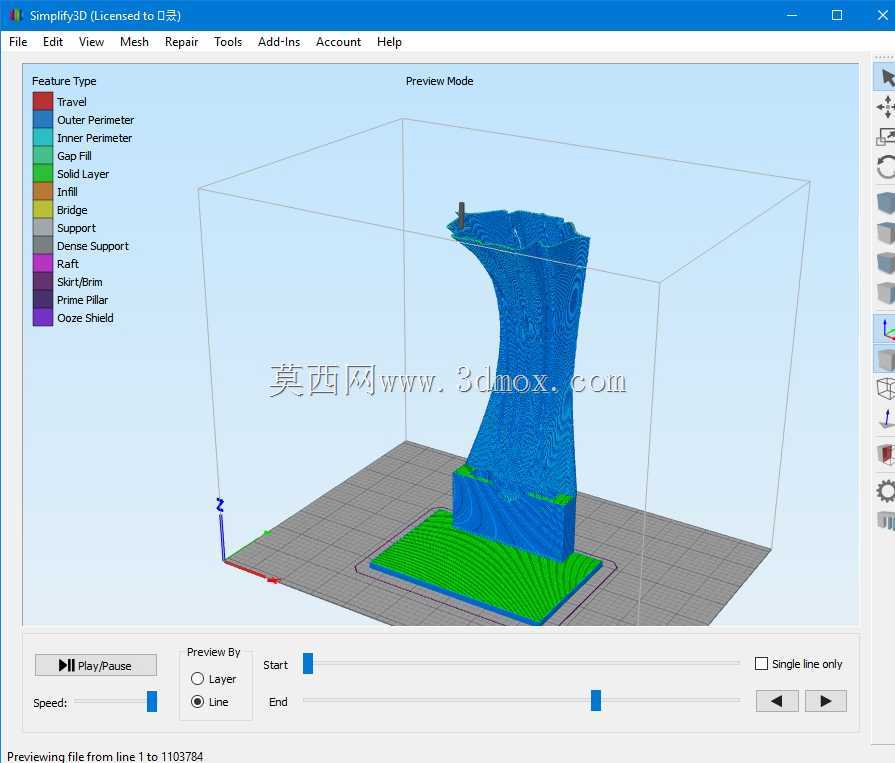The height and width of the screenshot is (763, 895).
Task: Click the tool head nozzle marker on model
Action: [461, 215]
